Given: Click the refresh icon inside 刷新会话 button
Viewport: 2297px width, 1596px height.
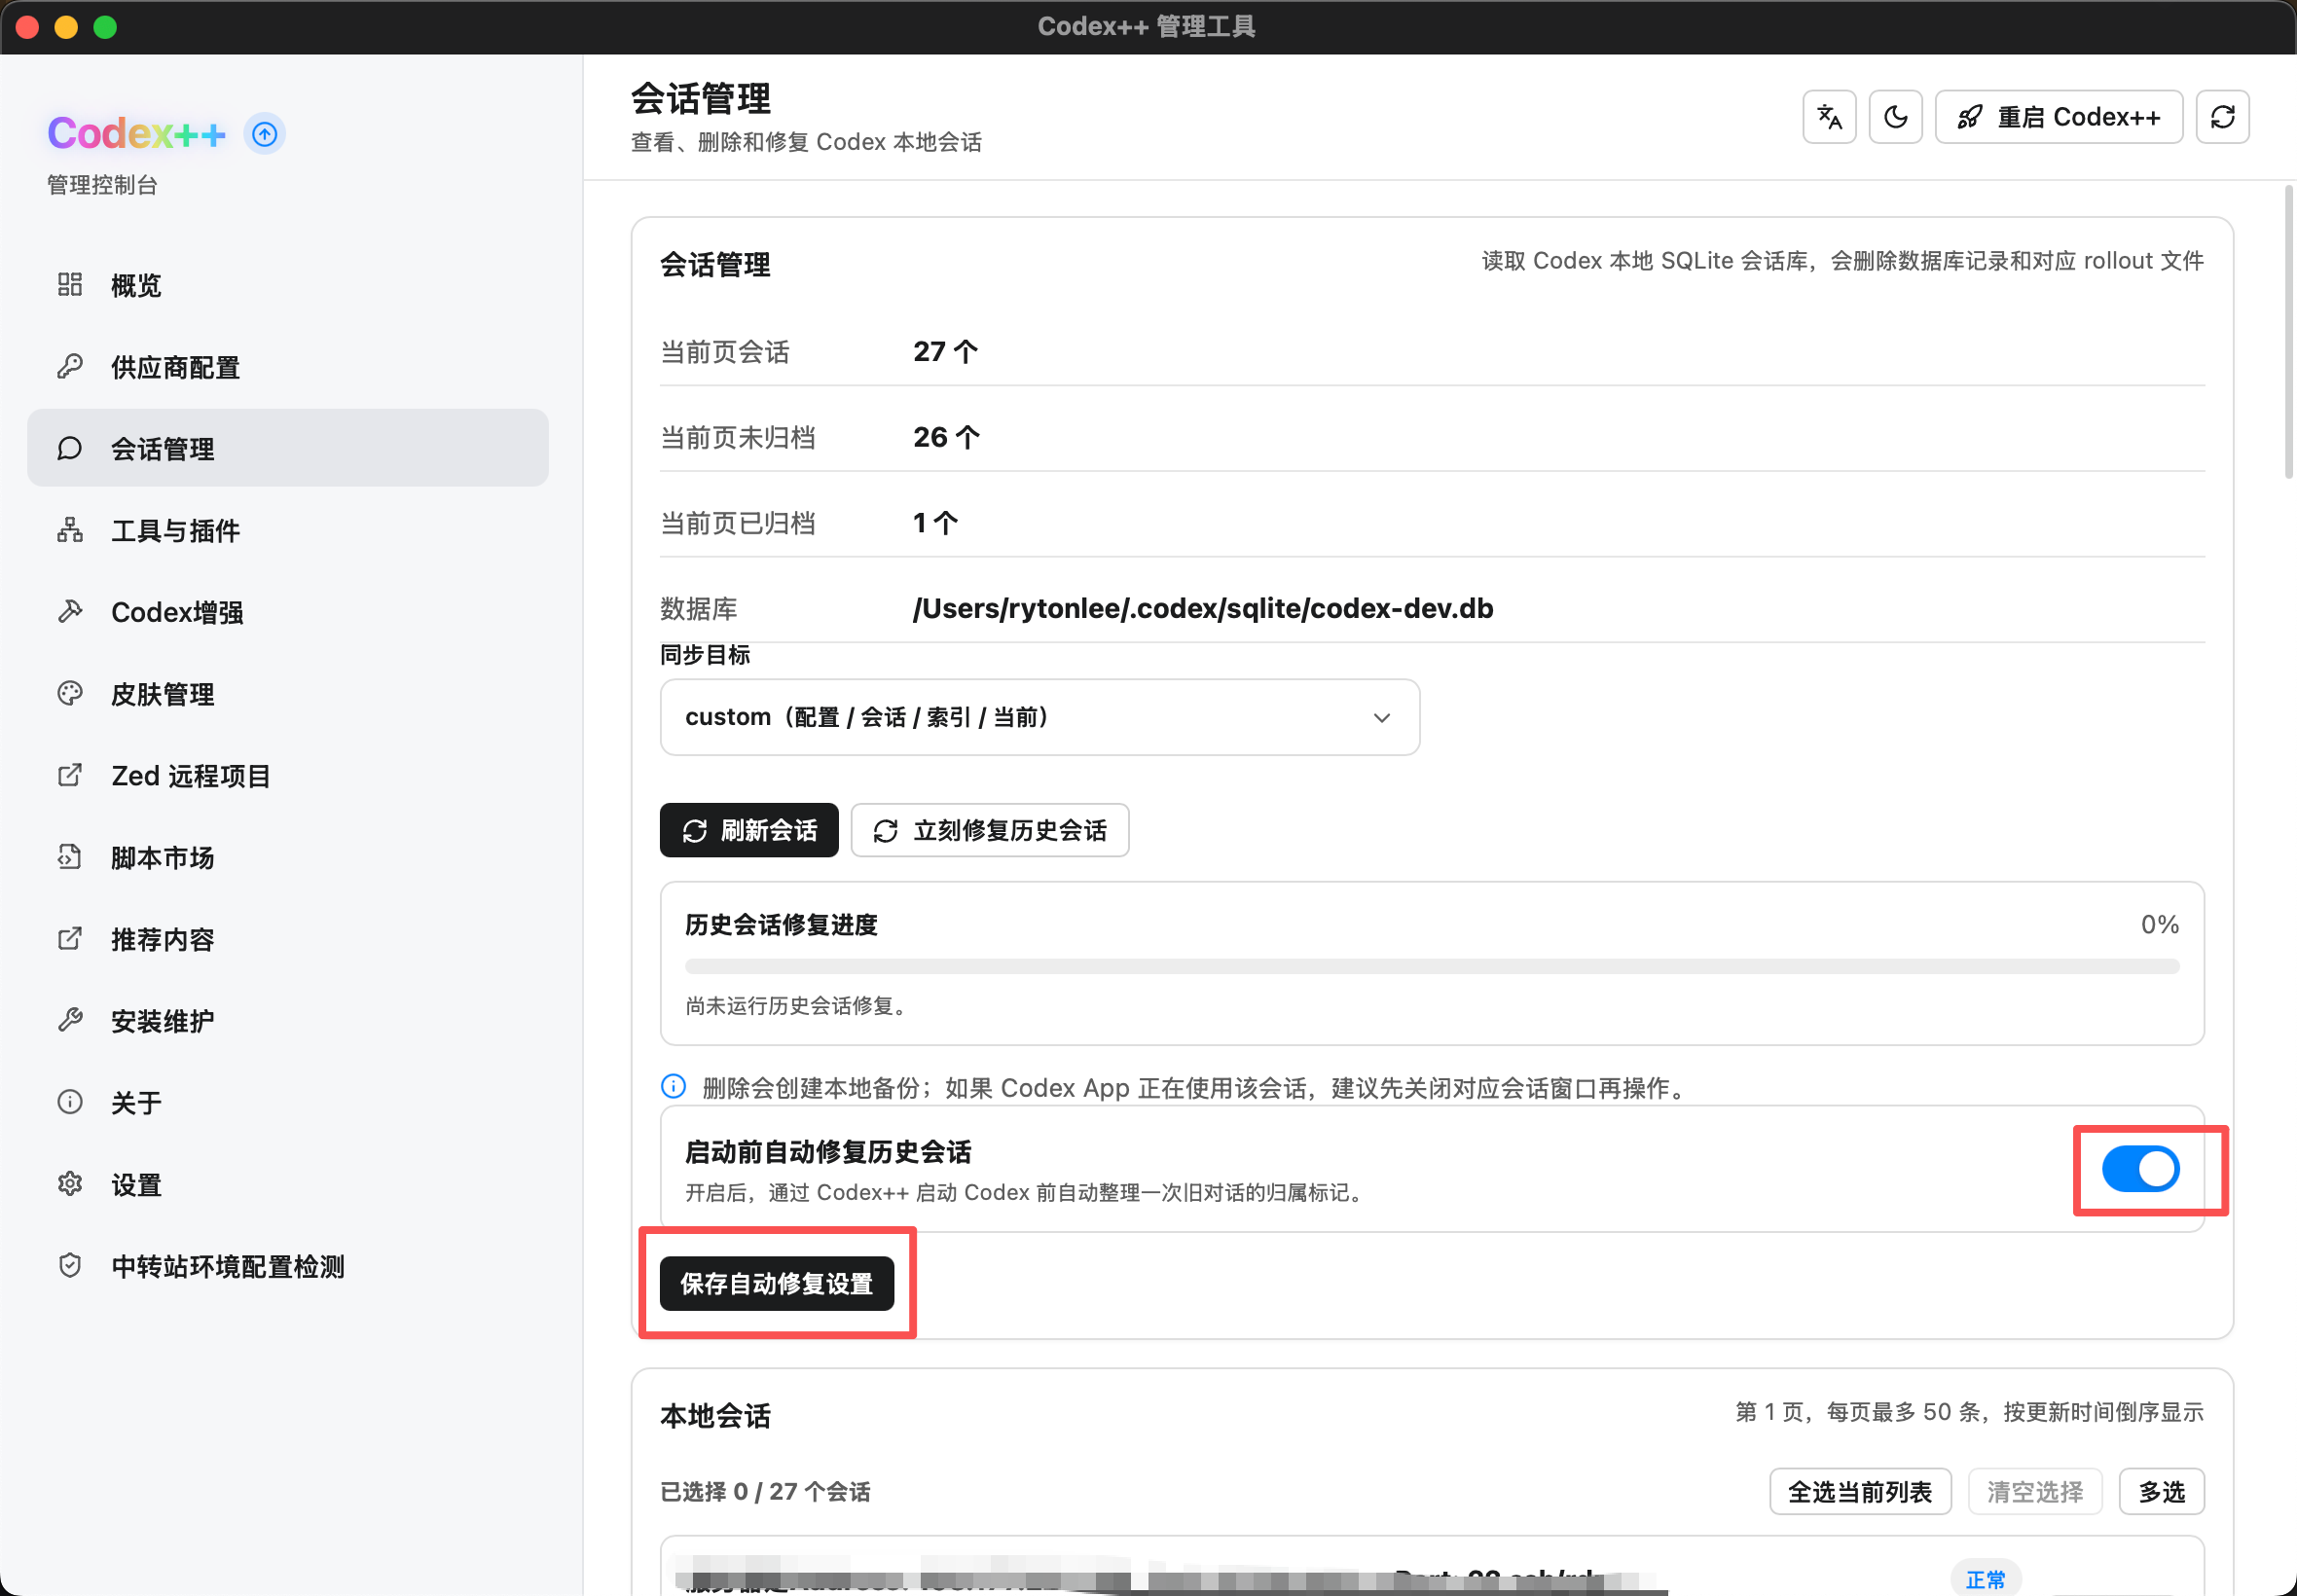Looking at the screenshot, I should click(695, 831).
